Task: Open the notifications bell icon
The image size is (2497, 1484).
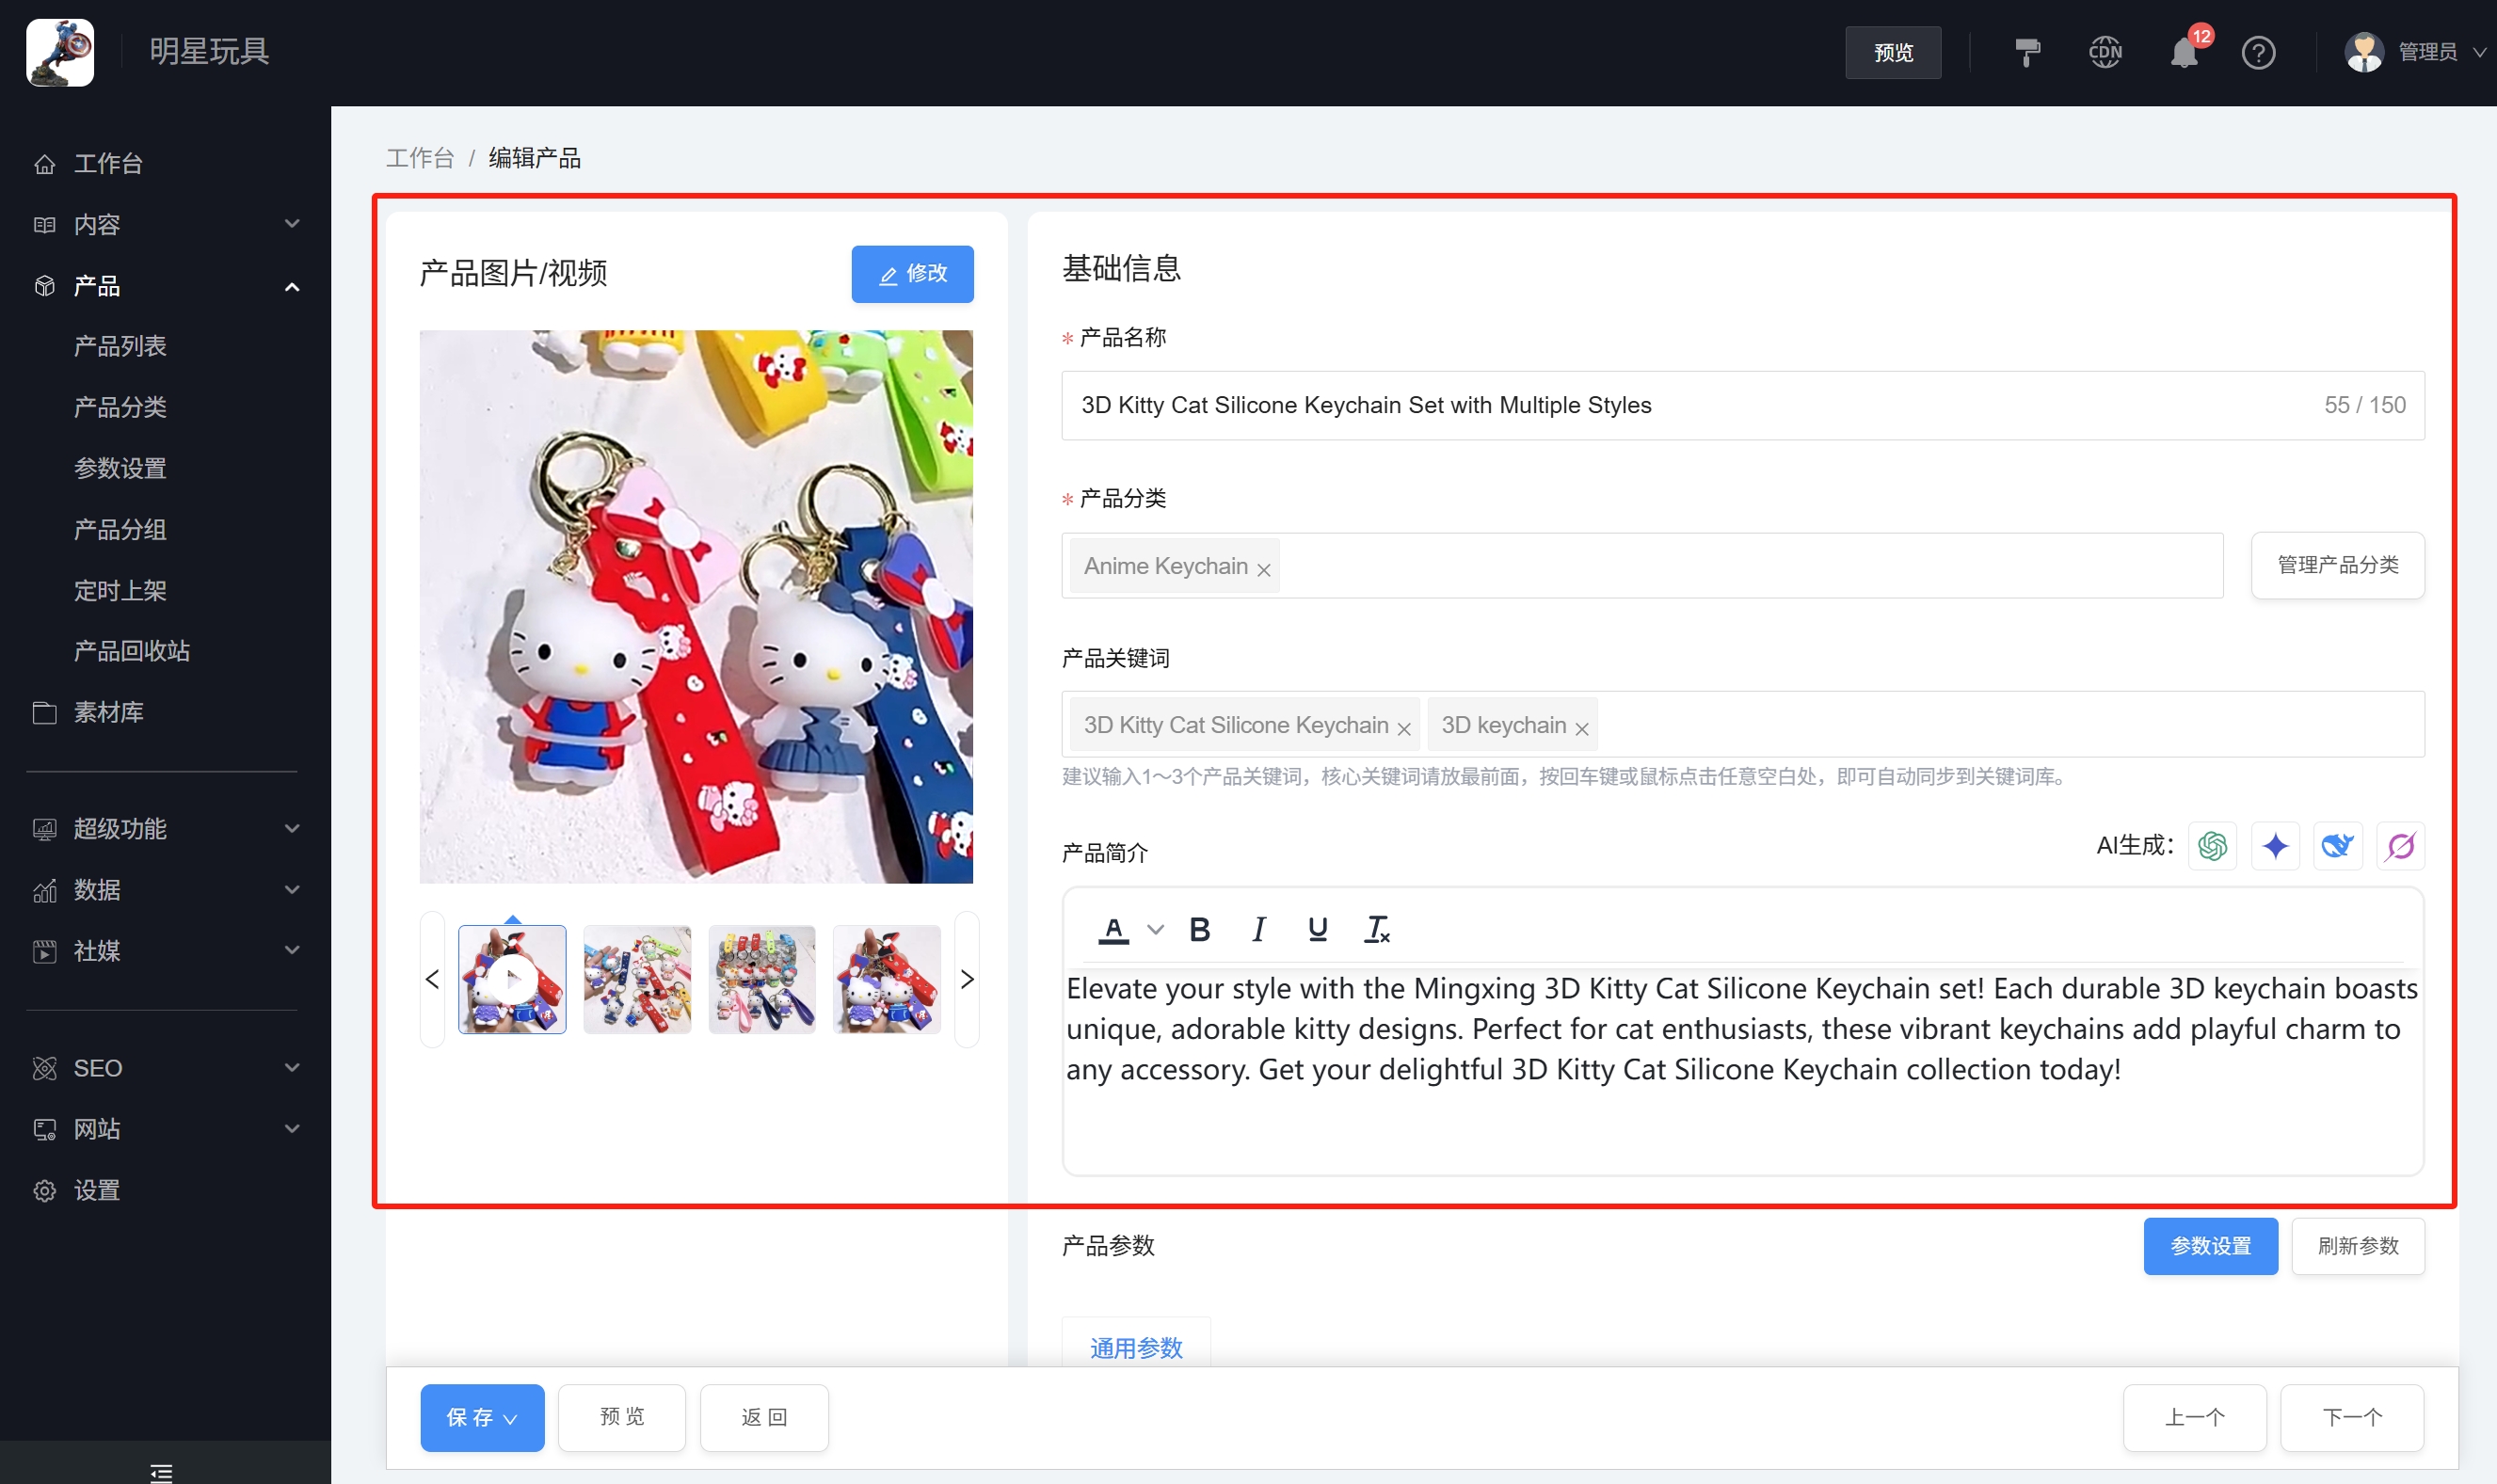Action: pyautogui.click(x=2184, y=52)
